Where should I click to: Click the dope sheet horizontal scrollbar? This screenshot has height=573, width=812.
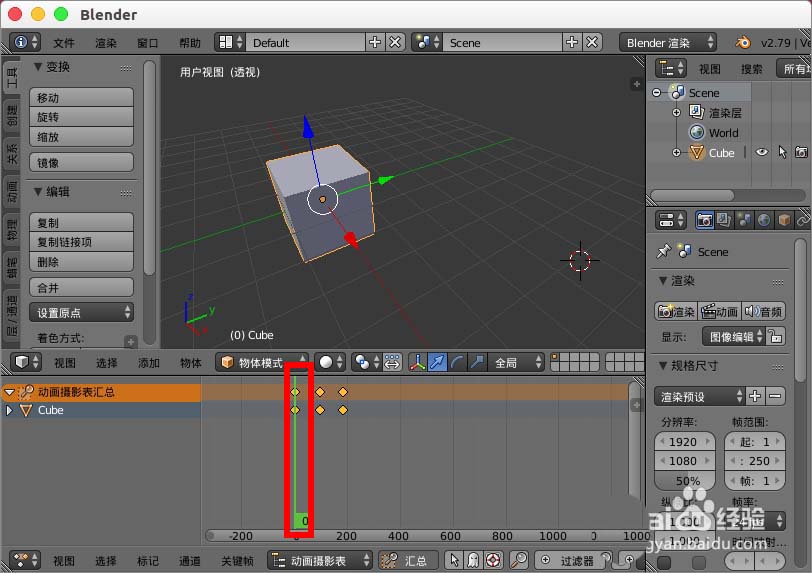426,535
